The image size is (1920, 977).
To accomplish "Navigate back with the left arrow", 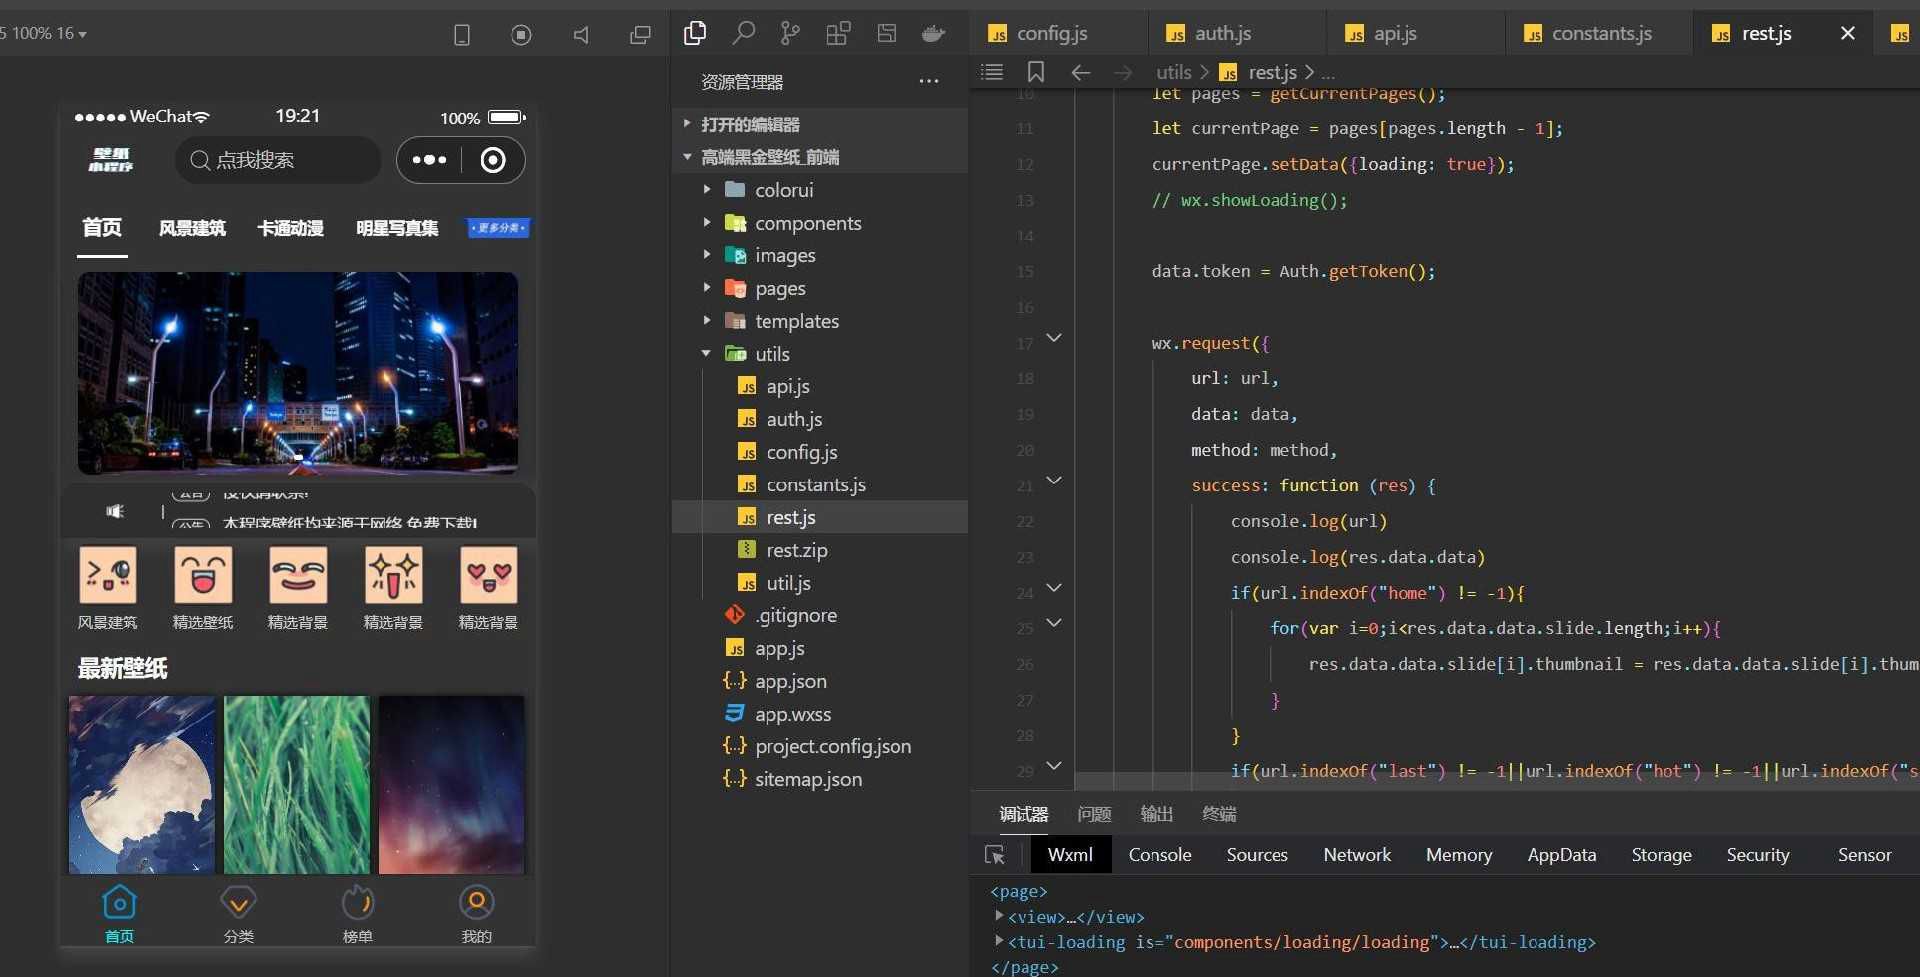I will (x=1080, y=72).
